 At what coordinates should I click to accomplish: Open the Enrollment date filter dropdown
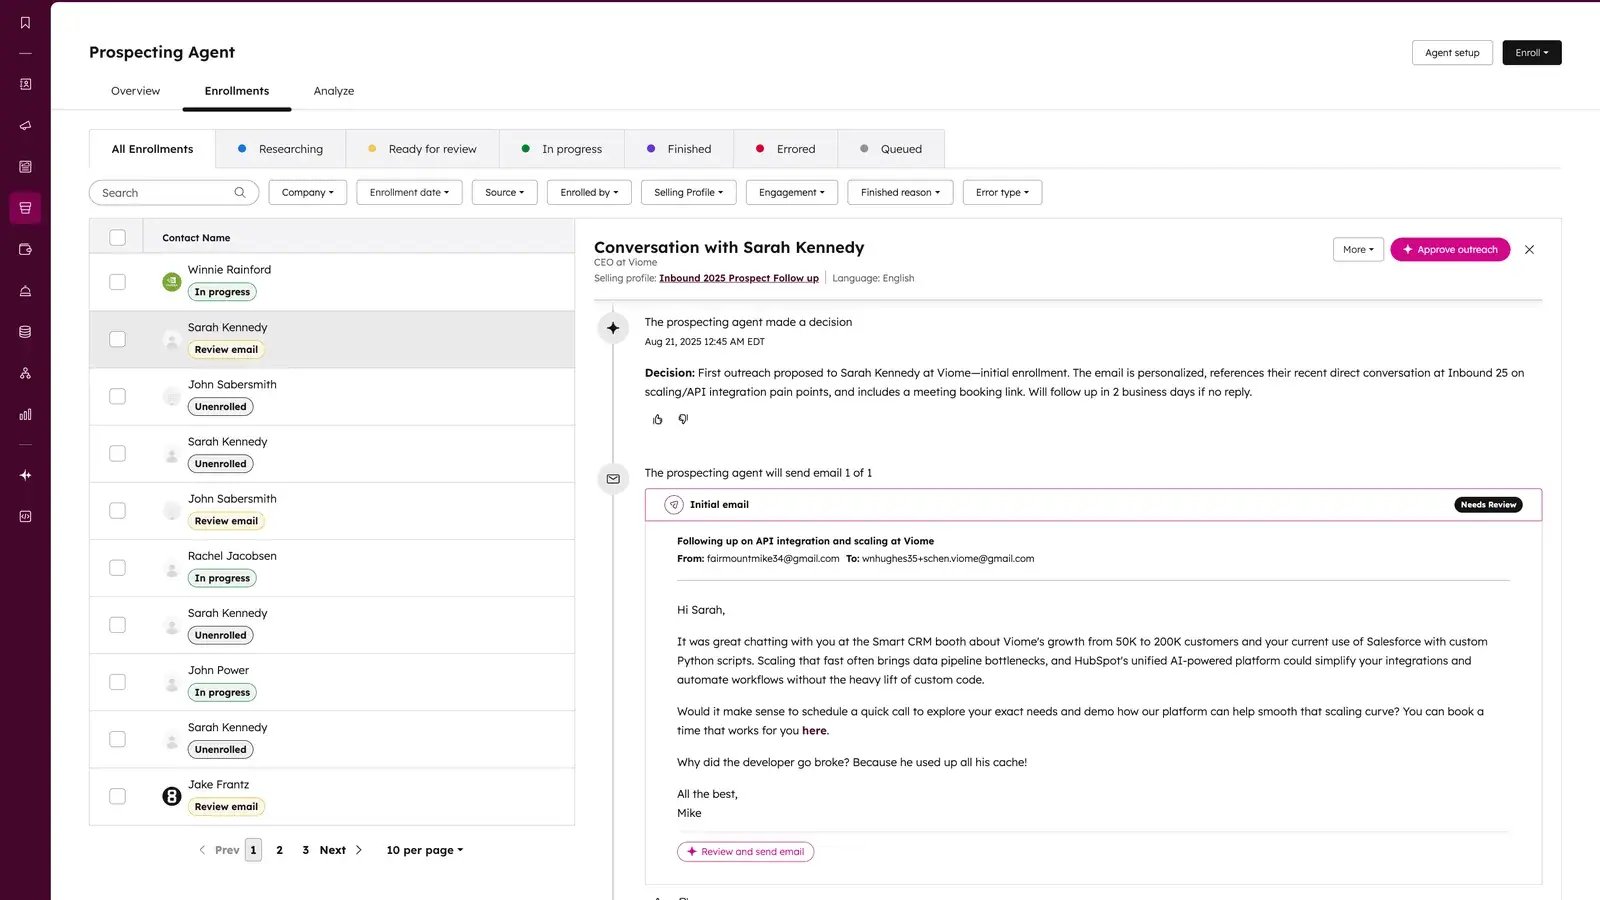pyautogui.click(x=409, y=193)
